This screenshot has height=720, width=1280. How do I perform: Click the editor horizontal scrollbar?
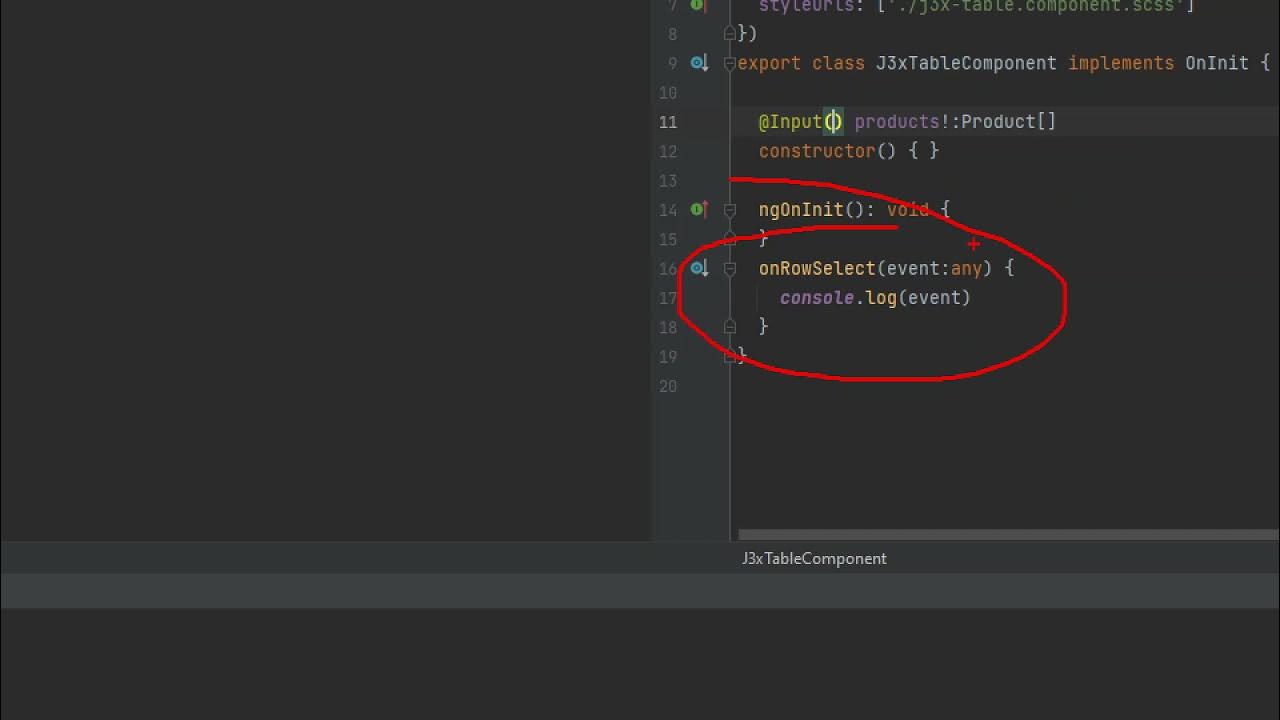1008,535
